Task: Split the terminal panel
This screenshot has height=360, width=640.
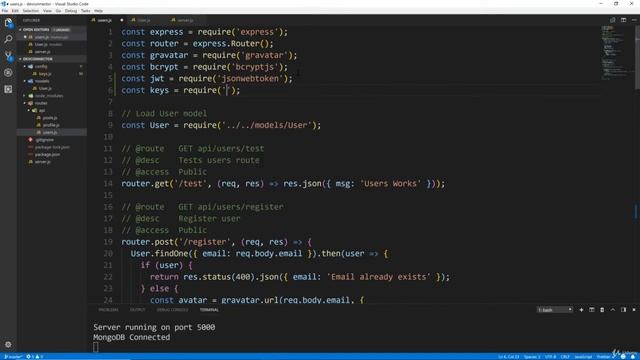Action: [591, 310]
